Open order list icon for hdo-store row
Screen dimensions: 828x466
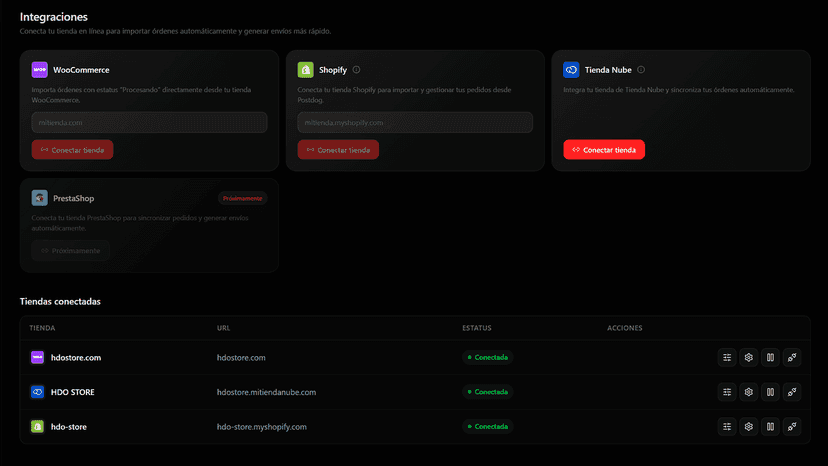point(727,426)
